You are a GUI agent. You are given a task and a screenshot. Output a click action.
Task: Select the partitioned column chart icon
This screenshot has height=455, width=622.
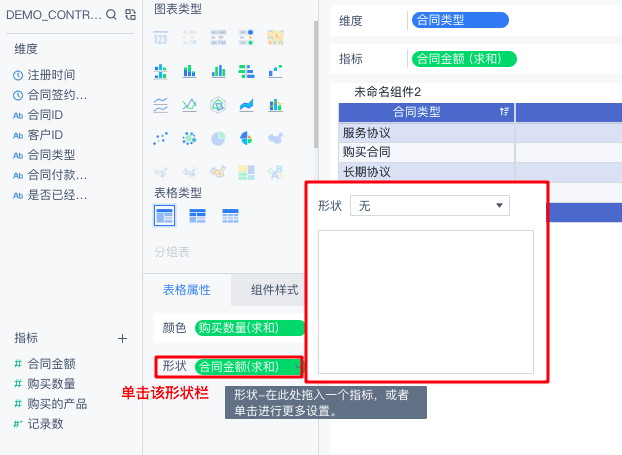[160, 72]
